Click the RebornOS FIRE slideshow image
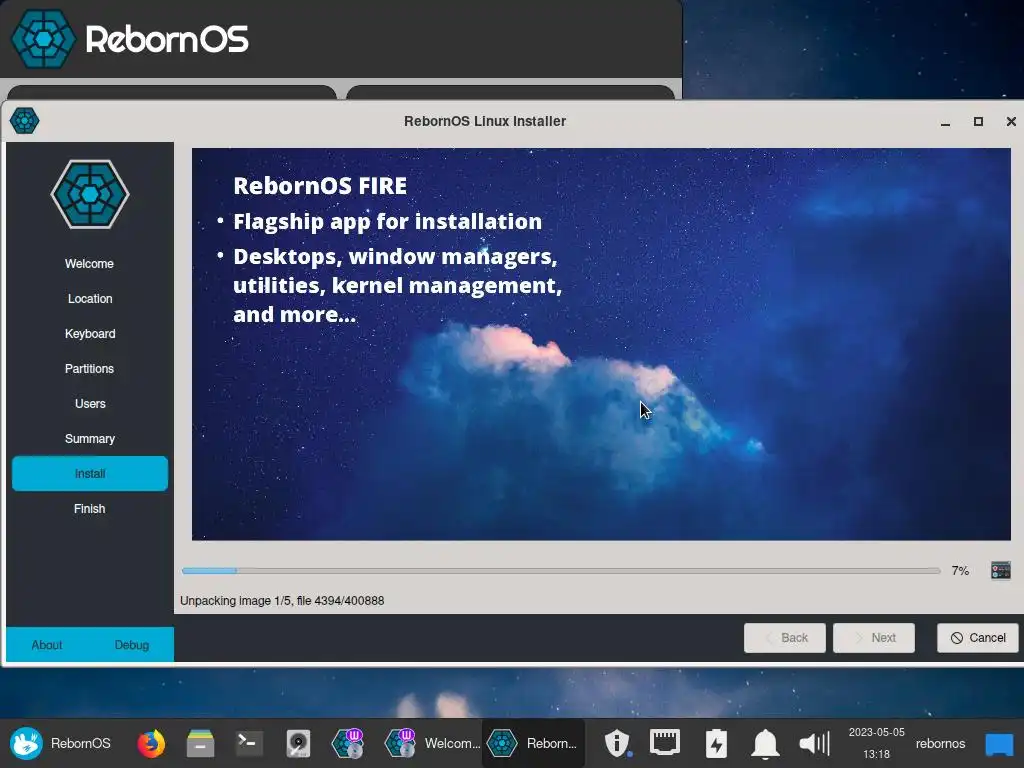1024x768 pixels. tap(601, 344)
